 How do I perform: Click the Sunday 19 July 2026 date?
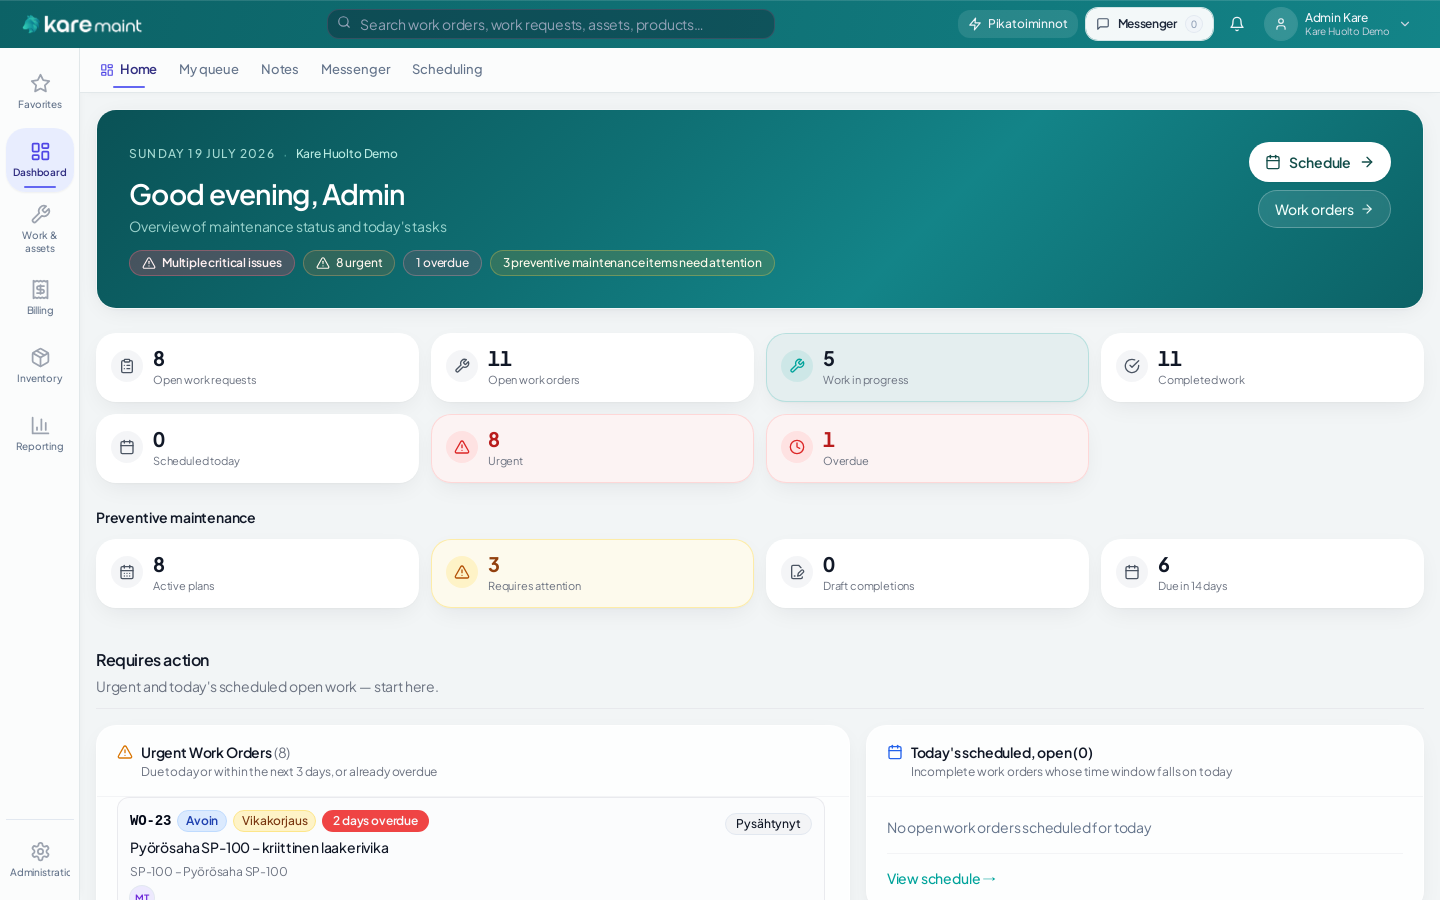point(202,154)
